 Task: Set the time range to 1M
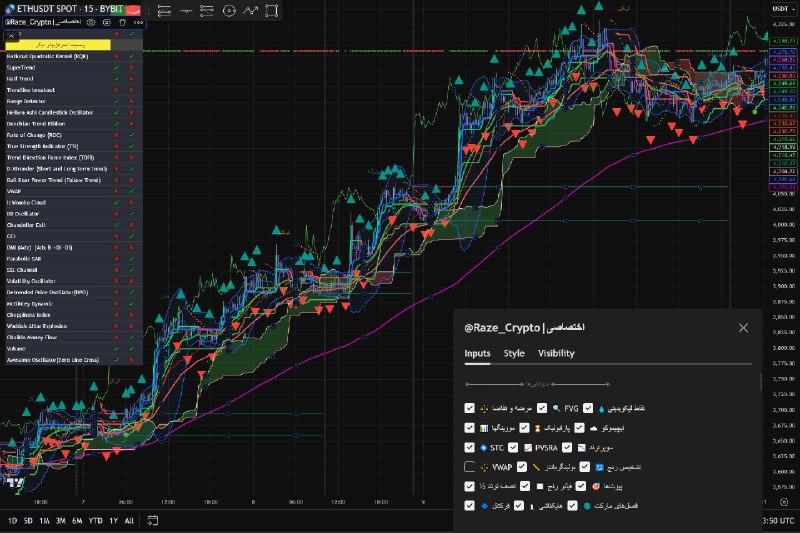pyautogui.click(x=45, y=520)
